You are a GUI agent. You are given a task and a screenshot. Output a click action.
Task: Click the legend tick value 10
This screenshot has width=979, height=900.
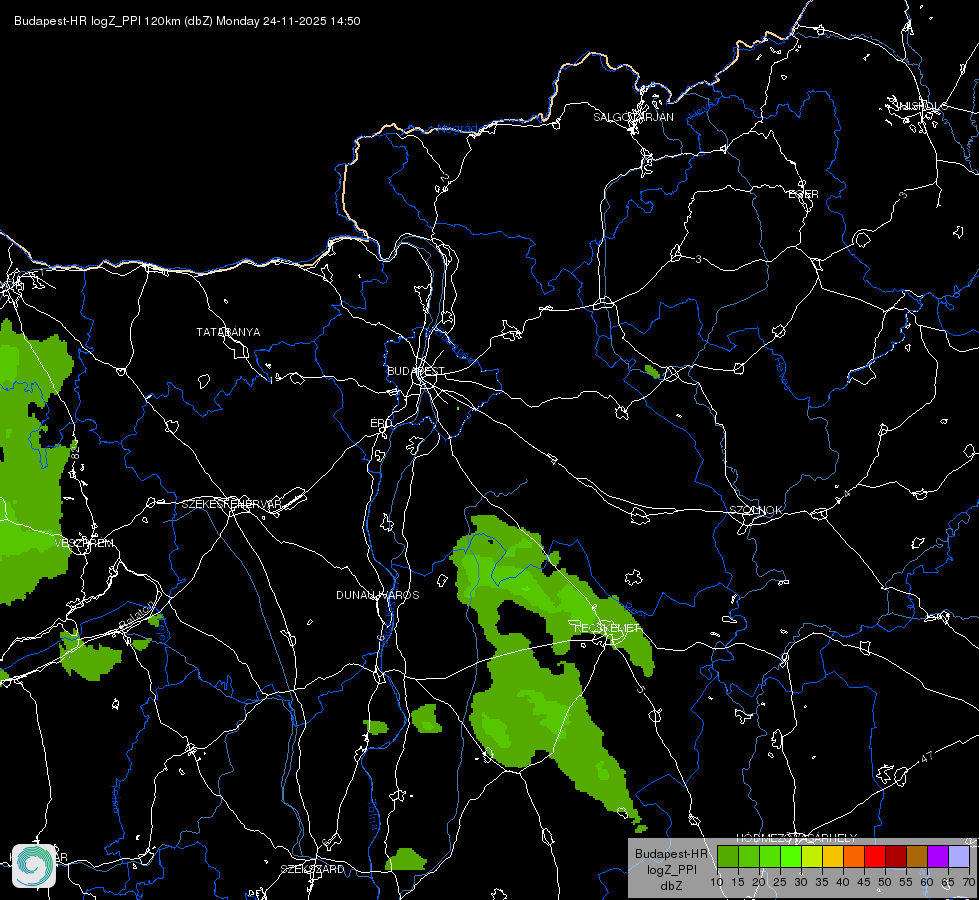[717, 882]
